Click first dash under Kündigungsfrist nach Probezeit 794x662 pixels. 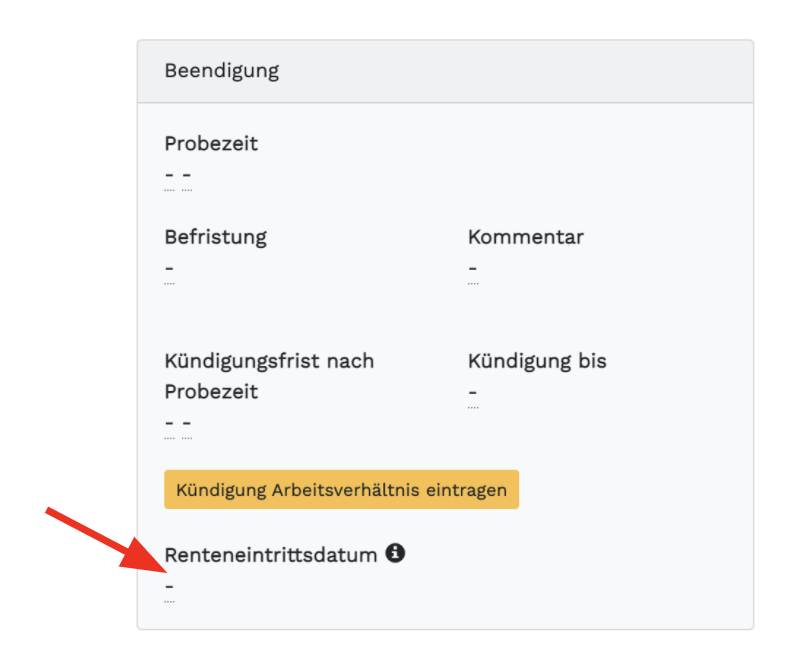(169, 424)
